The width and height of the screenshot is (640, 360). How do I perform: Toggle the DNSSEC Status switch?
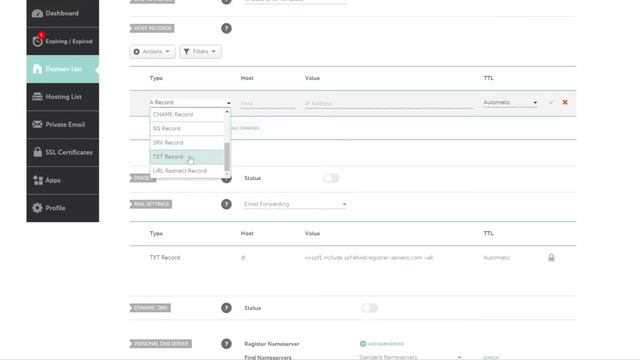(x=331, y=178)
